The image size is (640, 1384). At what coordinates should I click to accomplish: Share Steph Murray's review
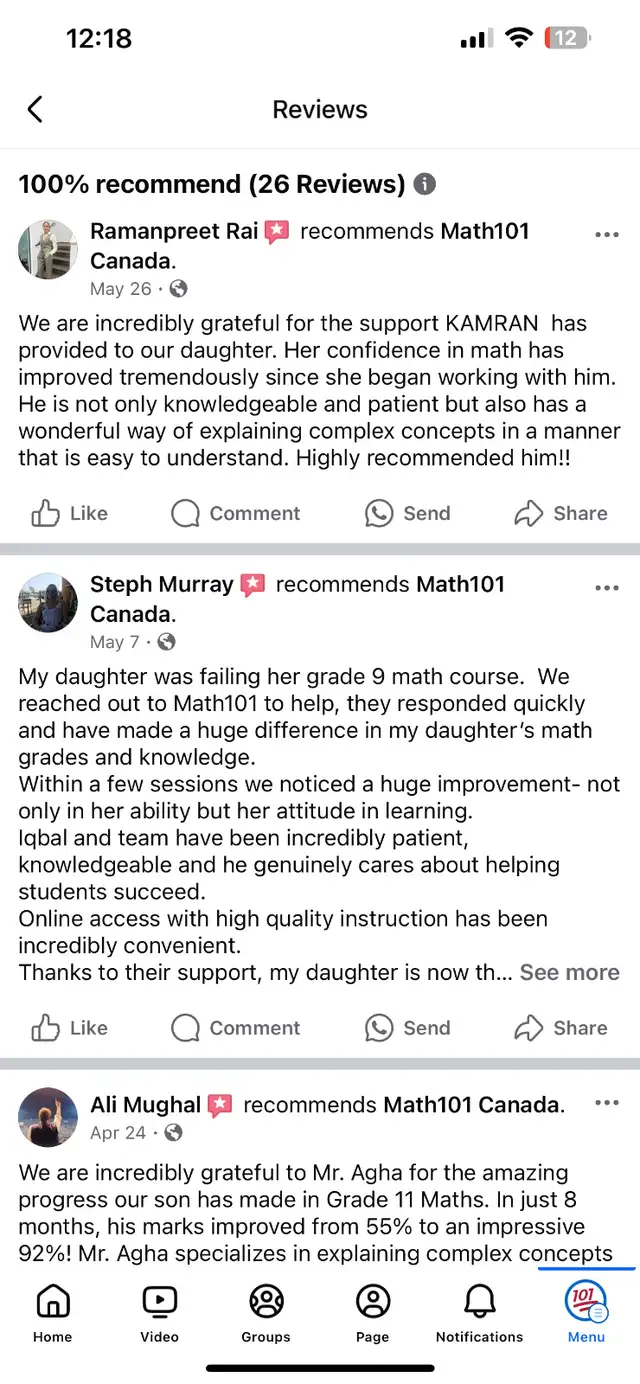coord(560,1028)
